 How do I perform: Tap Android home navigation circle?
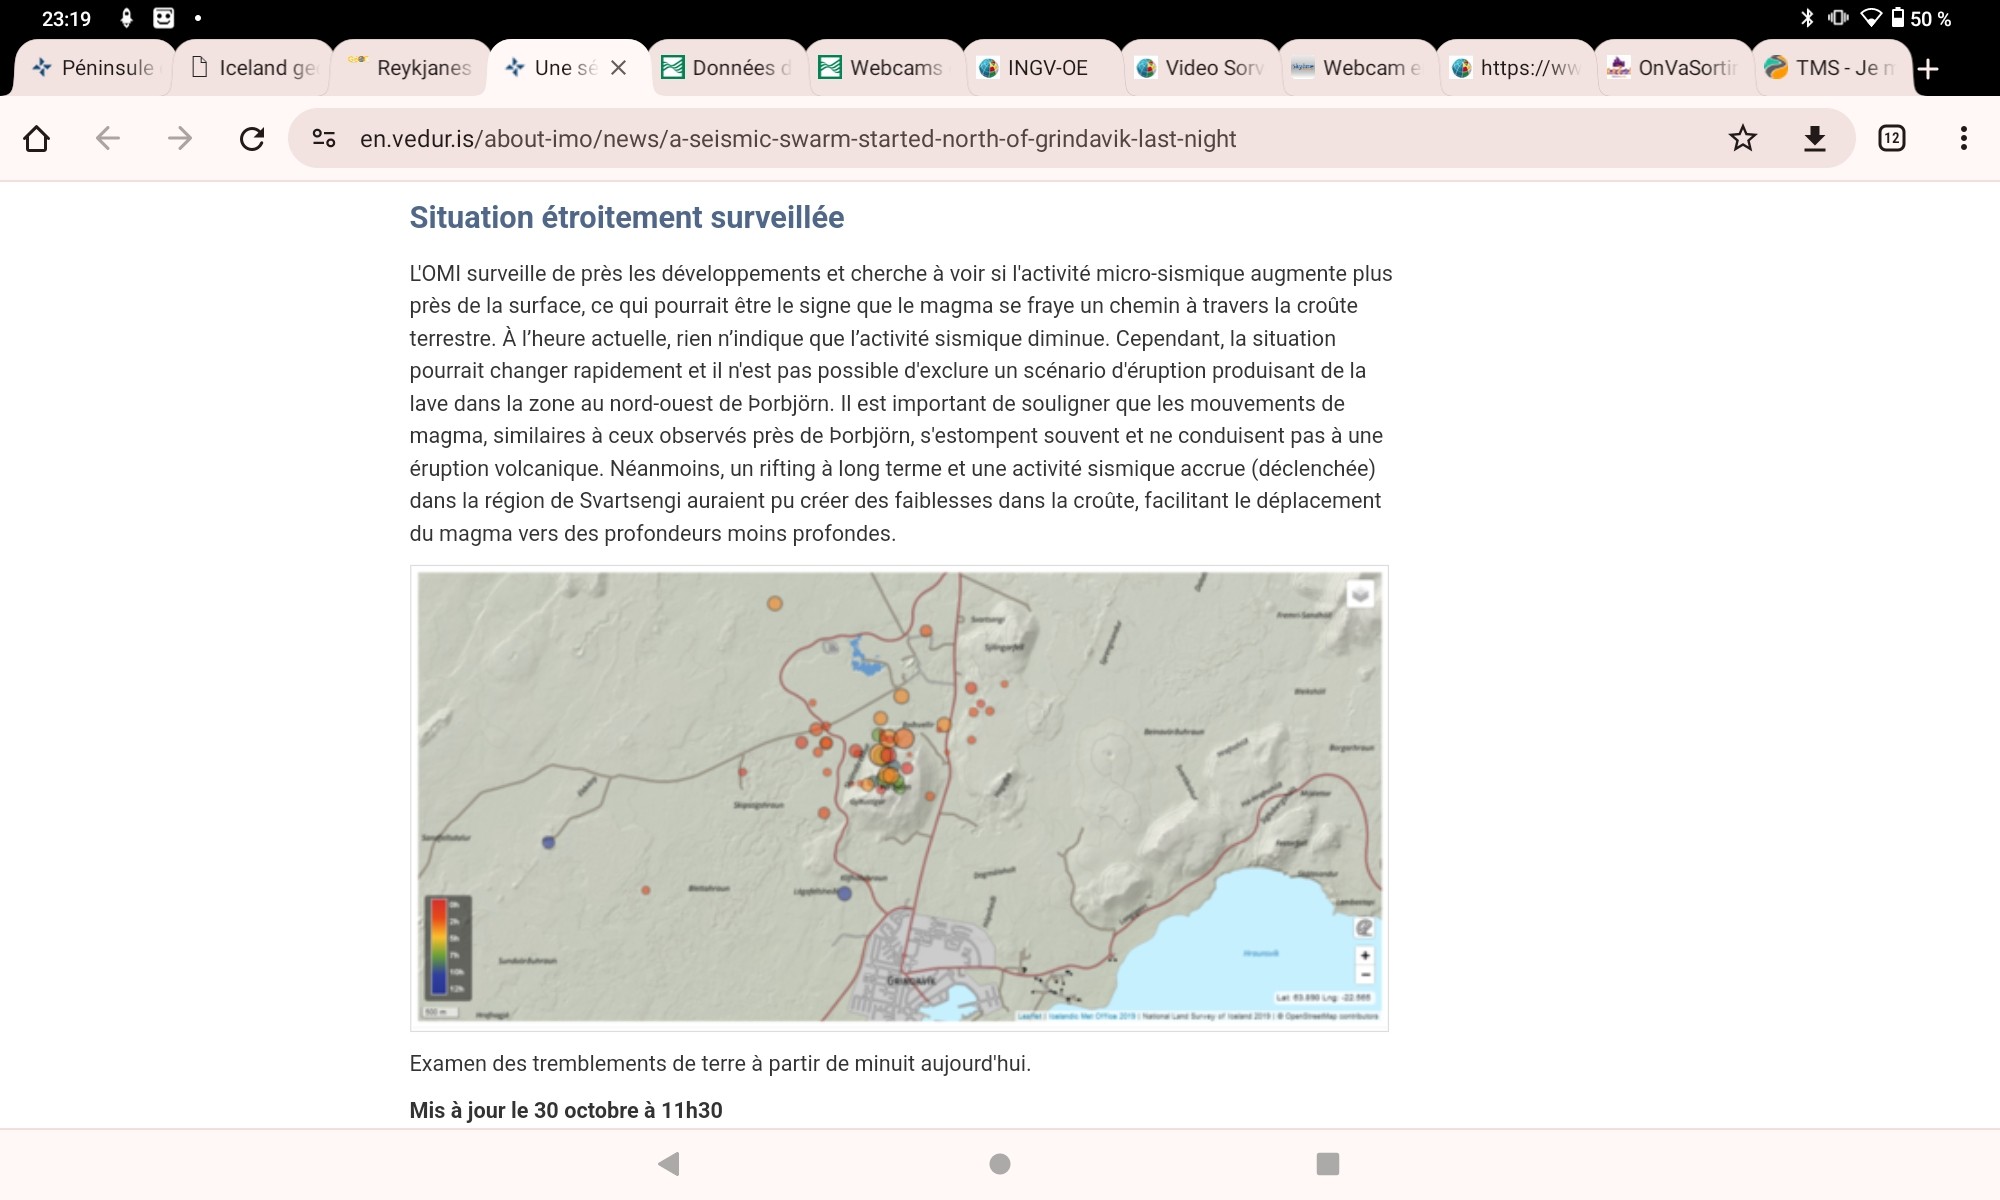coord(1000,1163)
